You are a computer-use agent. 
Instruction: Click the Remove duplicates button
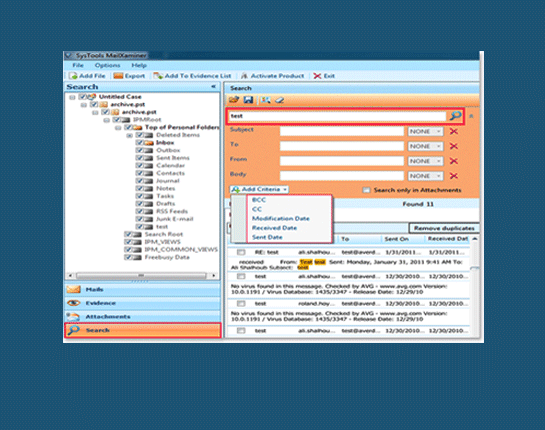444,228
